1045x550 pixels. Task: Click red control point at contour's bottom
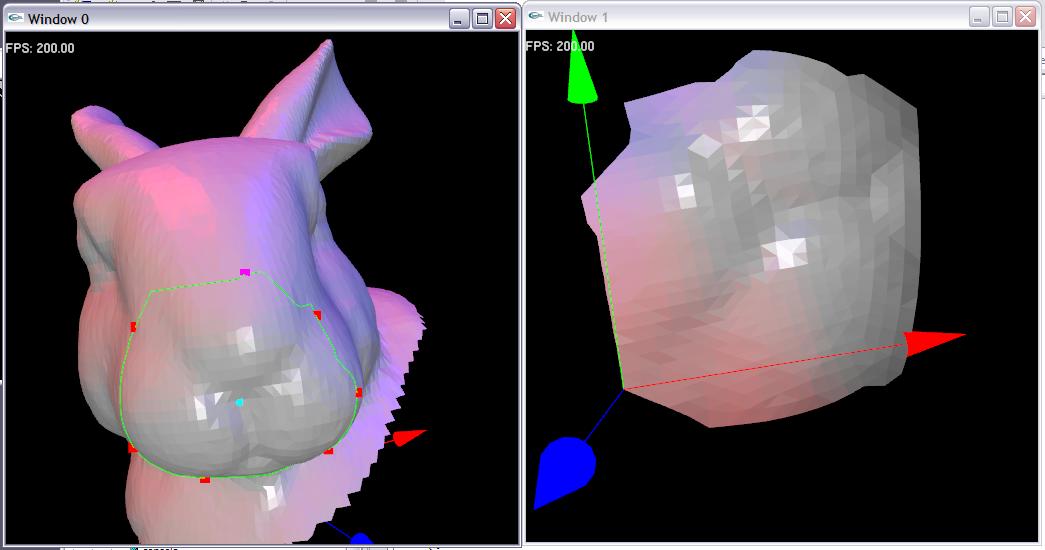[x=205, y=479]
